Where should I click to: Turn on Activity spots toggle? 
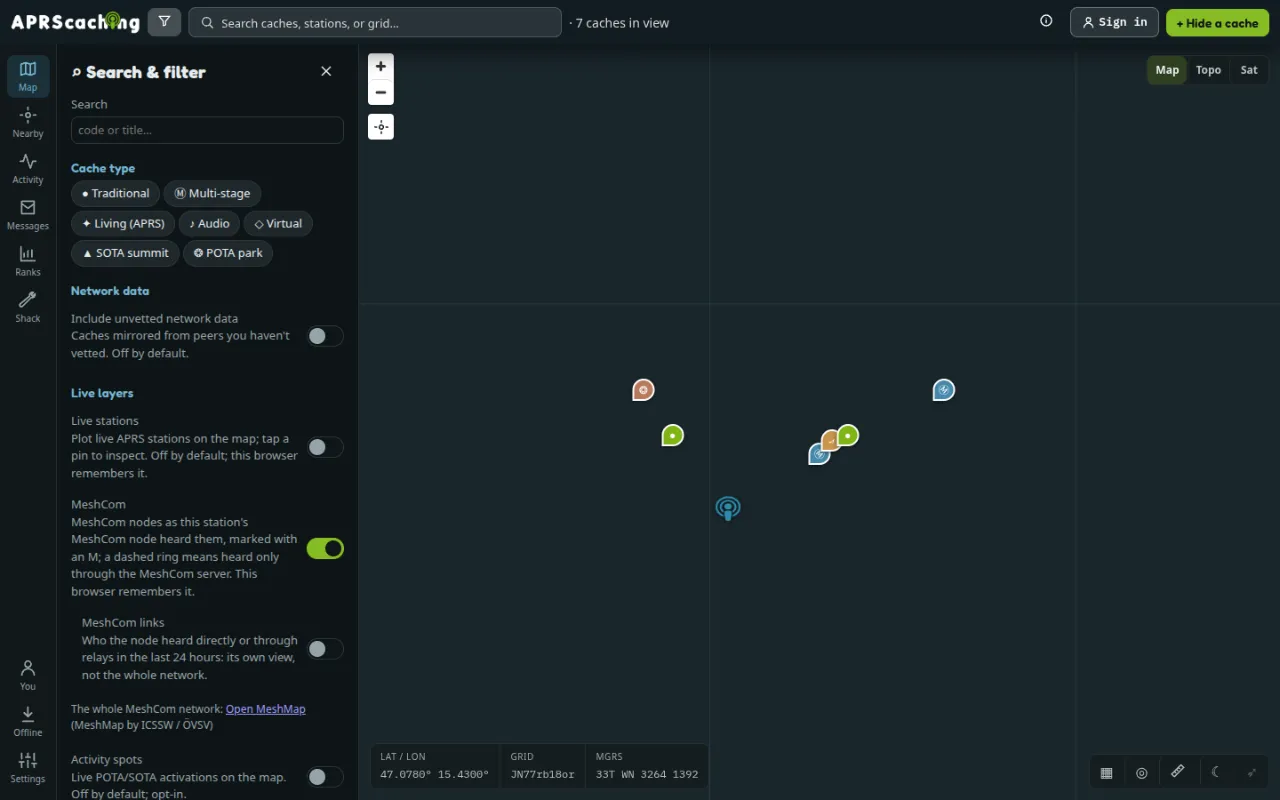325,777
